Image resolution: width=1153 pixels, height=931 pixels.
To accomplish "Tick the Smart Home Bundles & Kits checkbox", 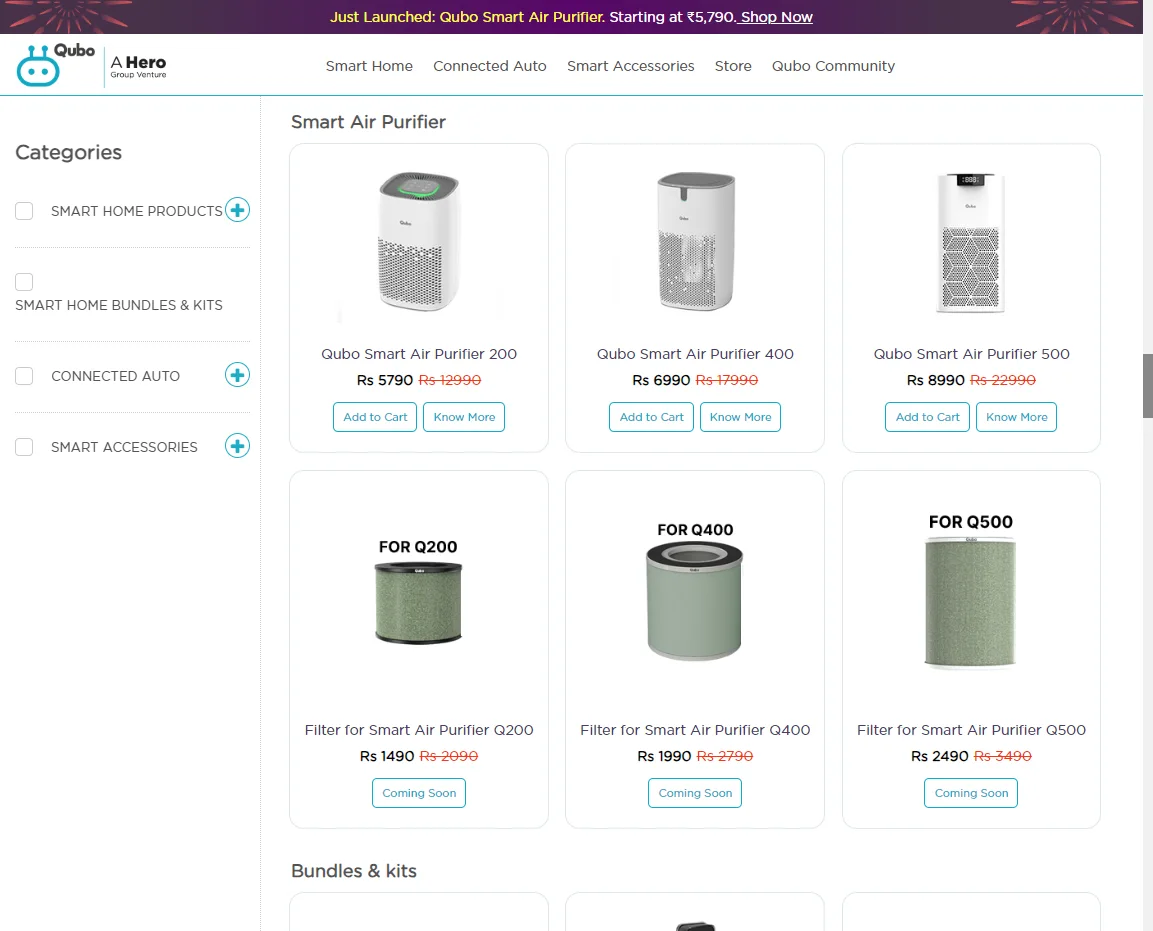I will [24, 282].
